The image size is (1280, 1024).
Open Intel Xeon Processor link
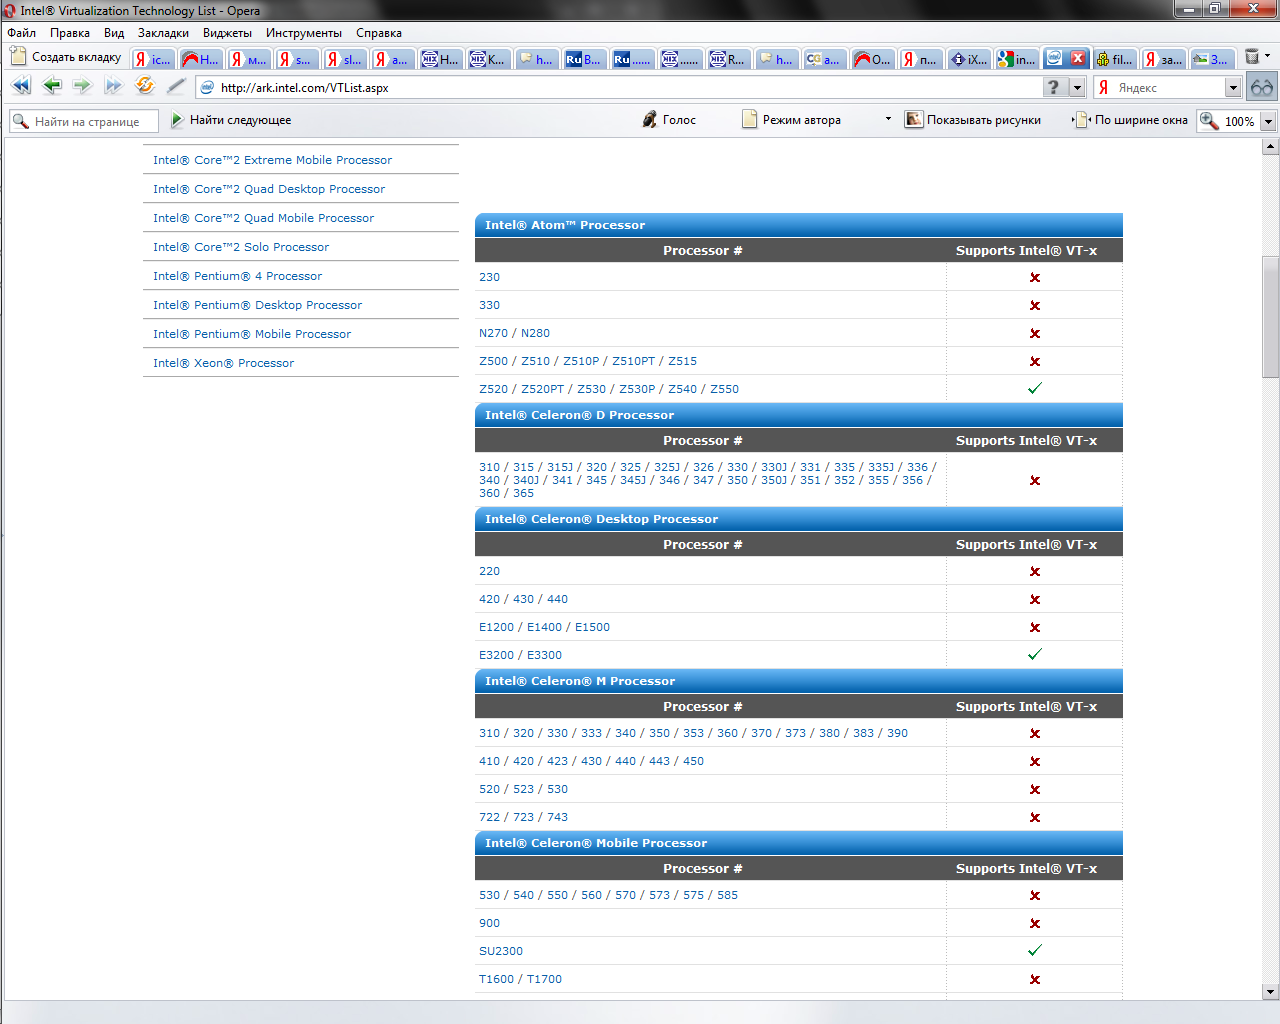pos(223,363)
